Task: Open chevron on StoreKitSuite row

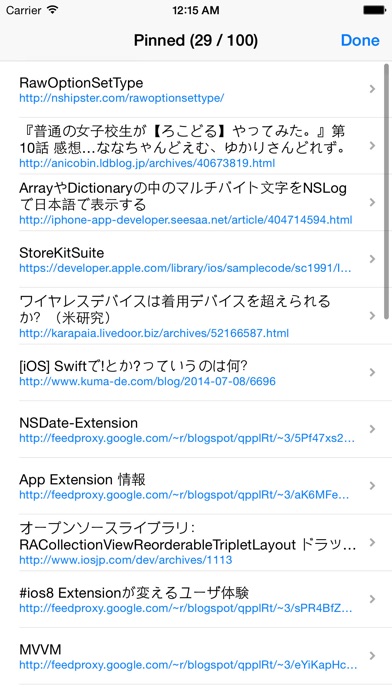Action: [x=372, y=259]
